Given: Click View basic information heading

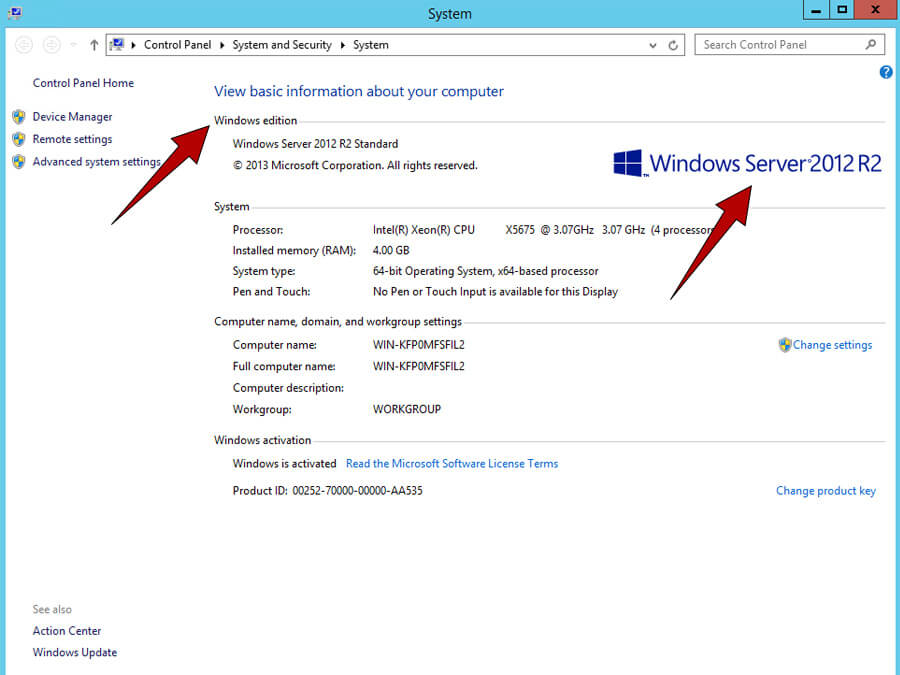Looking at the screenshot, I should coord(359,91).
